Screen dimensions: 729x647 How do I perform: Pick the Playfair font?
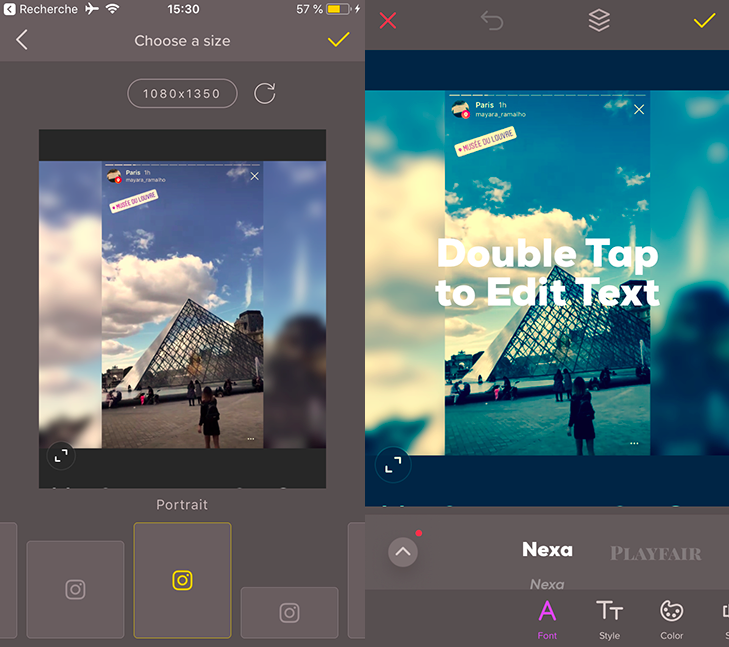pyautogui.click(x=655, y=553)
